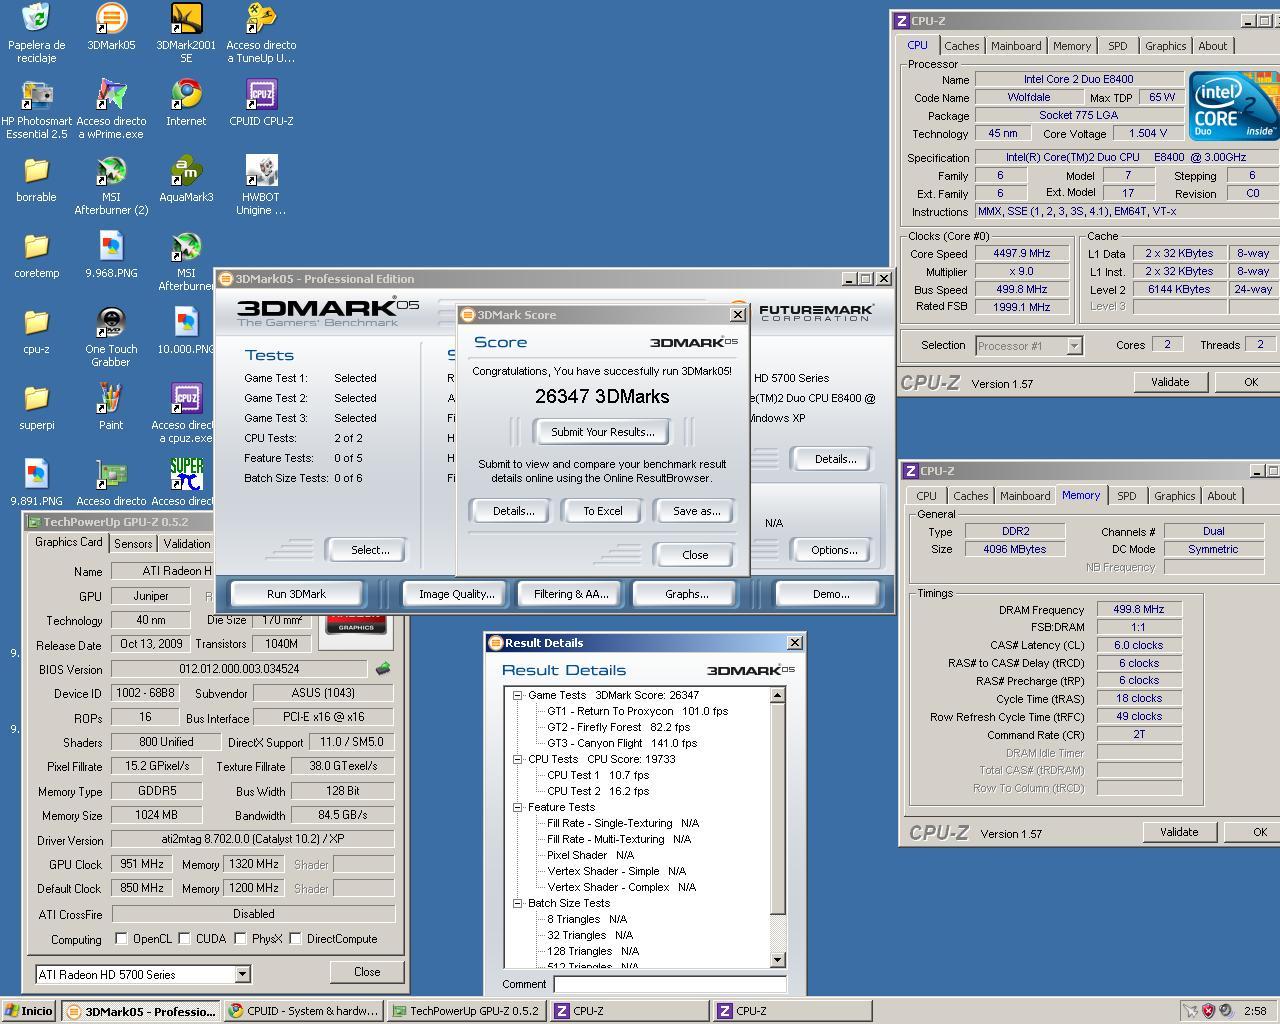Viewport: 1280px width, 1024px height.
Task: Click Close button in 3DMark Score dialog
Action: point(695,555)
